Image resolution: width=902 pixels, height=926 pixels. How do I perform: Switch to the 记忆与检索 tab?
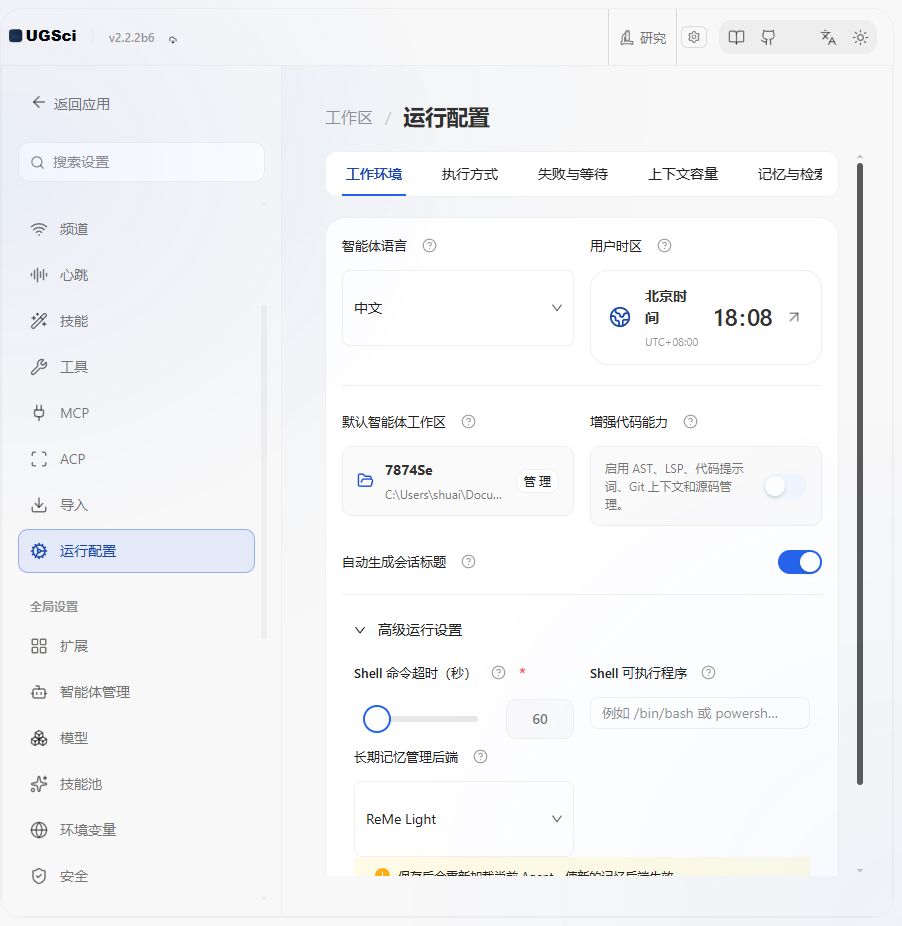point(790,174)
